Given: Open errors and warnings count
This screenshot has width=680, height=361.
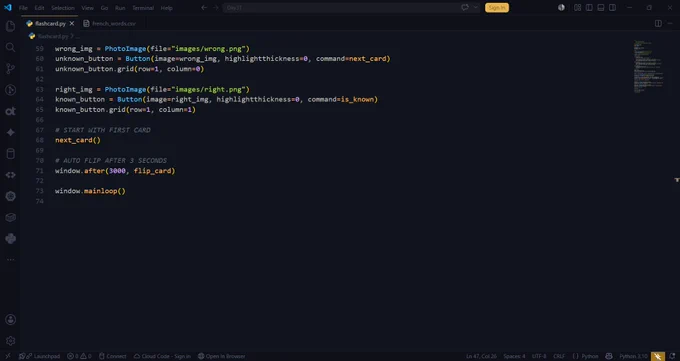Looking at the screenshot, I should point(79,356).
